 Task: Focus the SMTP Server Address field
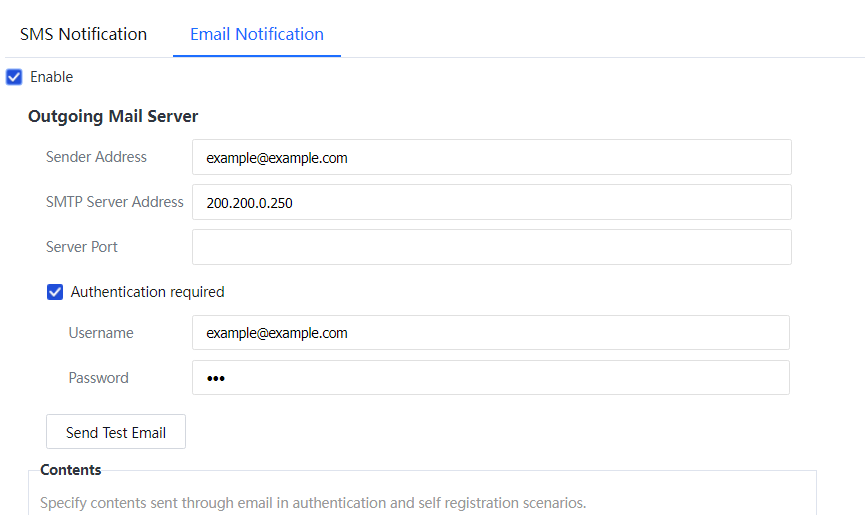click(491, 202)
